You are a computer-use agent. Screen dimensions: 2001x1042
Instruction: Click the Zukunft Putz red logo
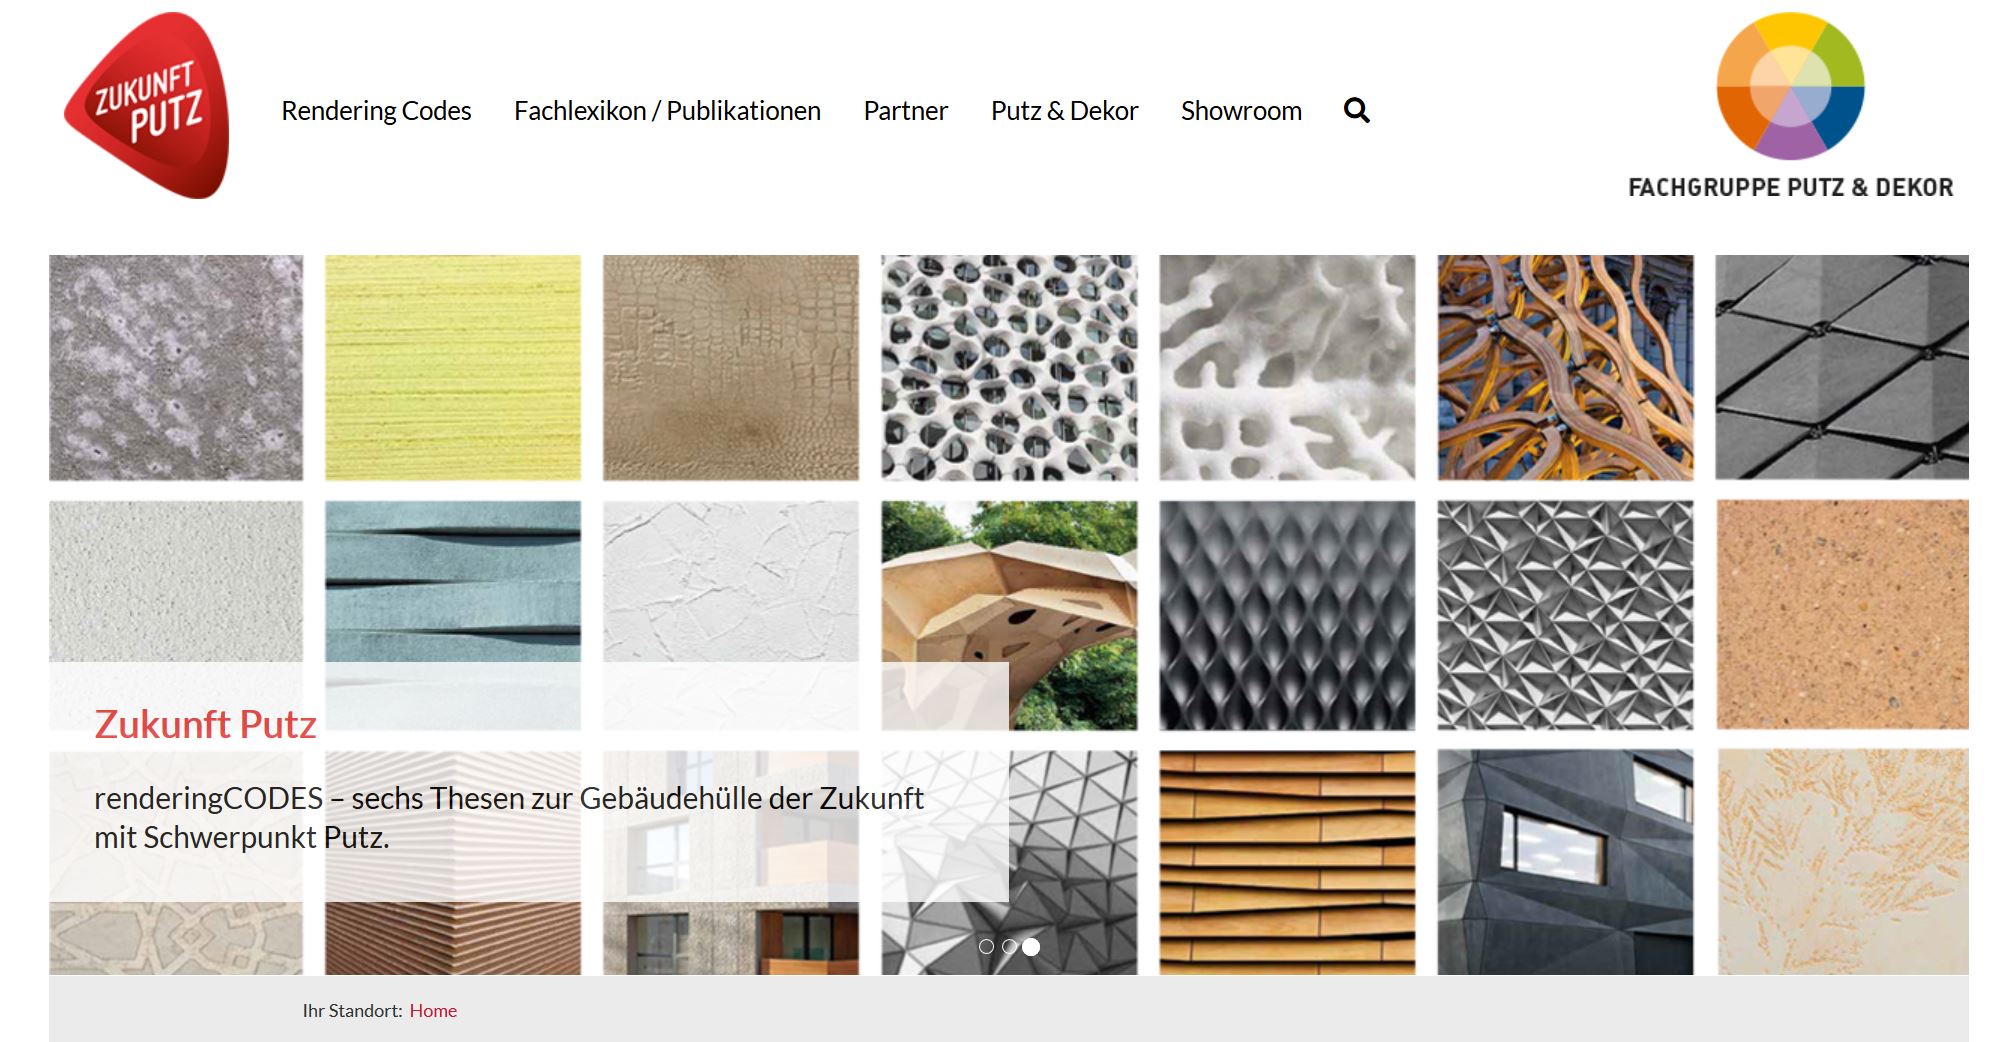pos(147,105)
